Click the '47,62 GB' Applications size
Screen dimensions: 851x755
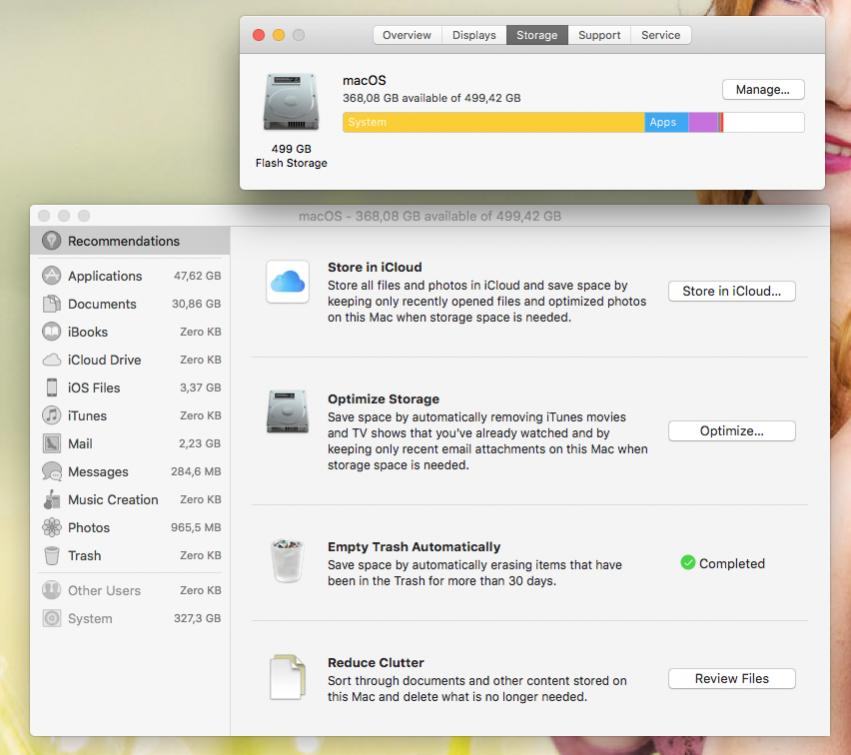point(197,276)
